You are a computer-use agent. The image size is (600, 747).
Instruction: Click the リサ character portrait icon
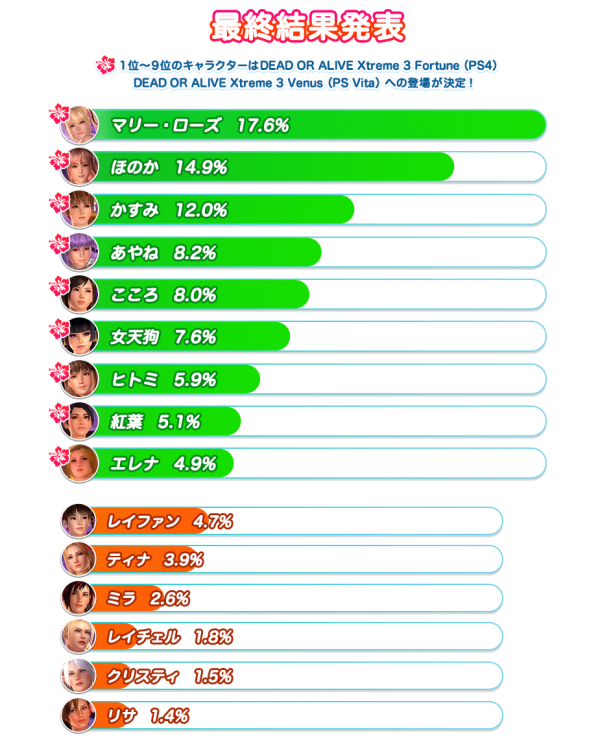[78, 715]
